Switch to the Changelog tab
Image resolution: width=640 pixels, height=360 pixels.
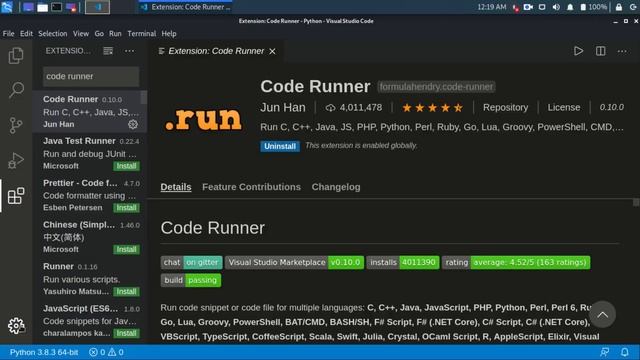click(336, 187)
